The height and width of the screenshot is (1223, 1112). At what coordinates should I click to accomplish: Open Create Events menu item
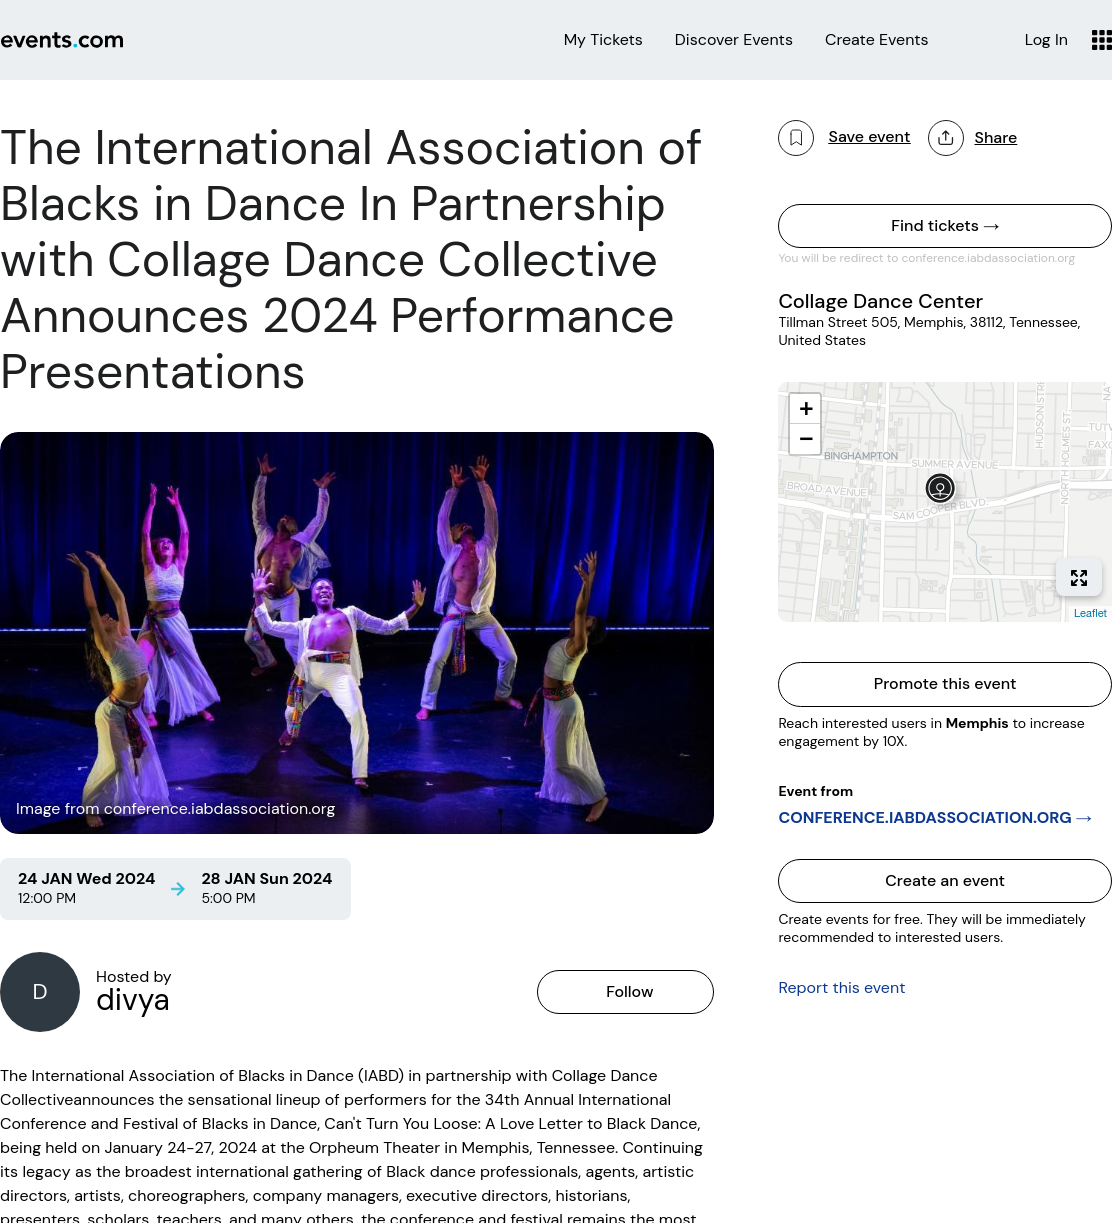[876, 40]
